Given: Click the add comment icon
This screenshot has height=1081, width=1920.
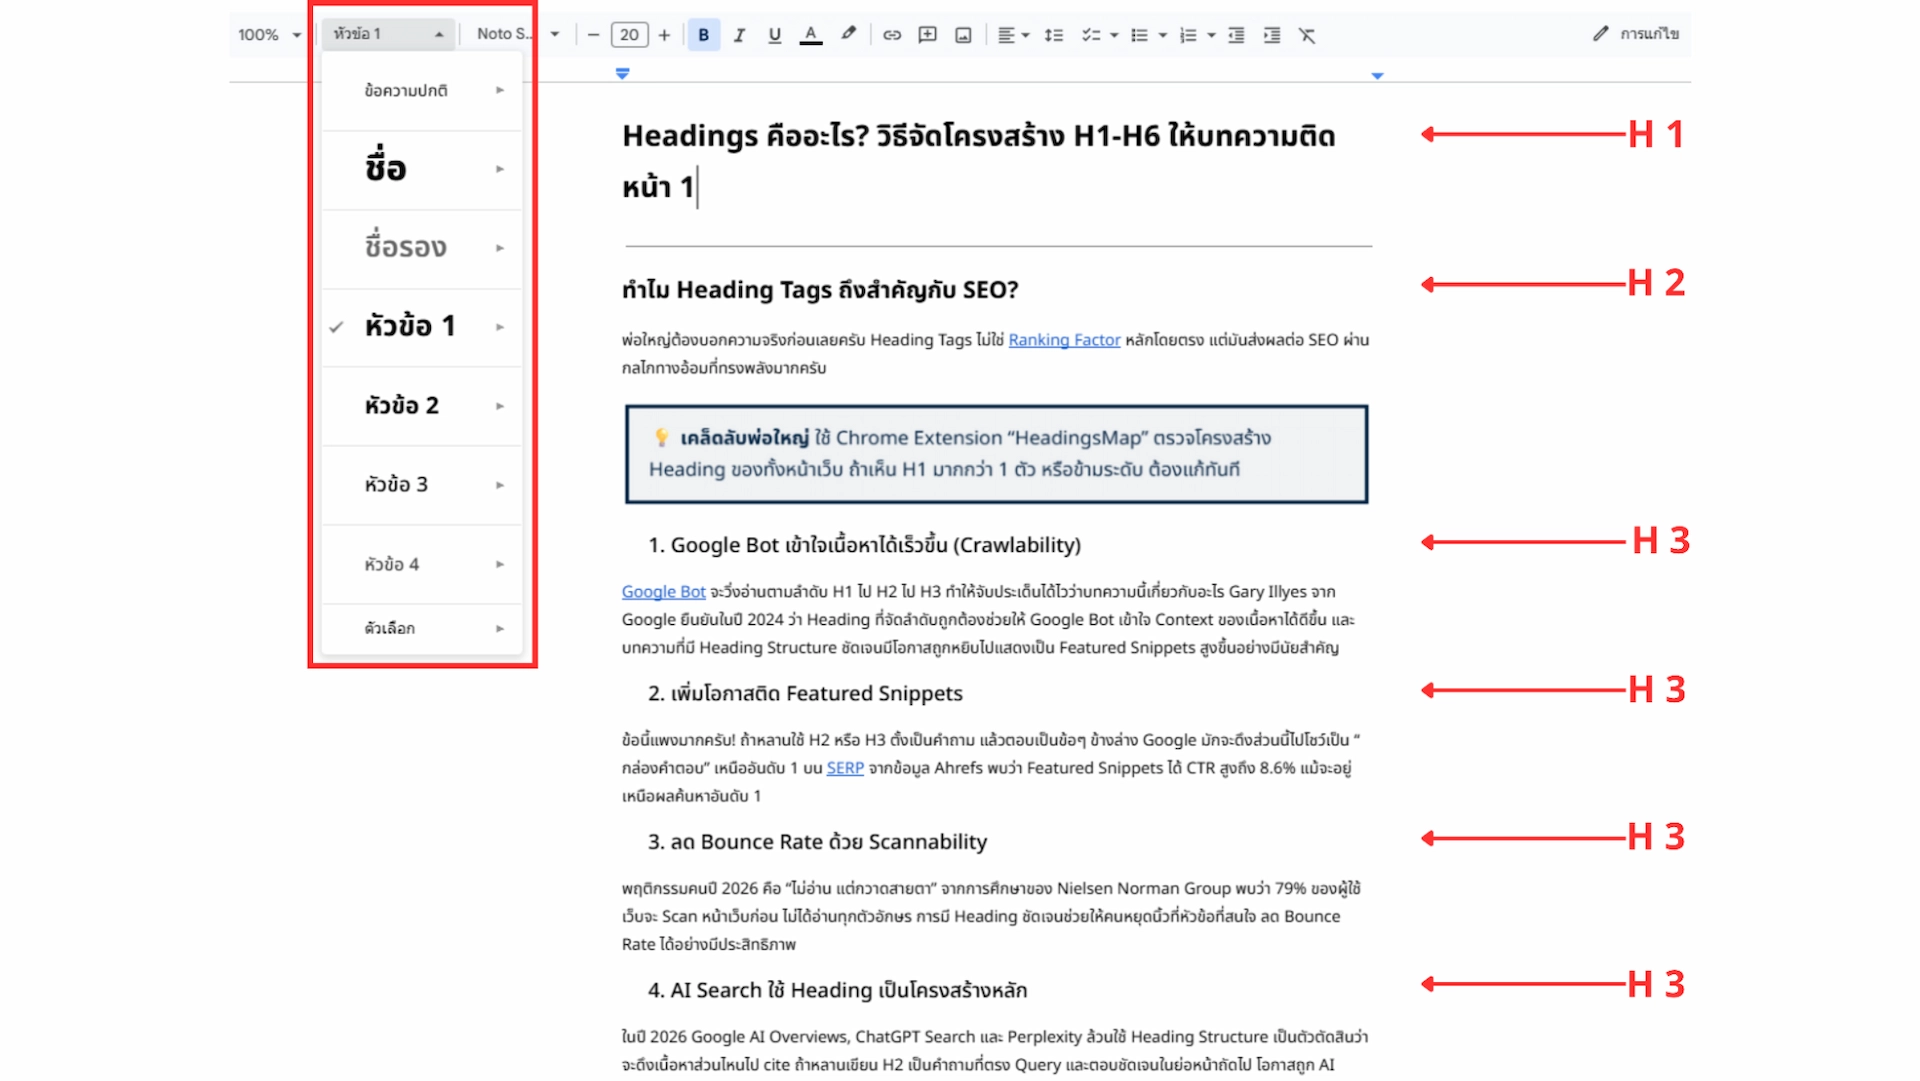Looking at the screenshot, I should (x=927, y=35).
